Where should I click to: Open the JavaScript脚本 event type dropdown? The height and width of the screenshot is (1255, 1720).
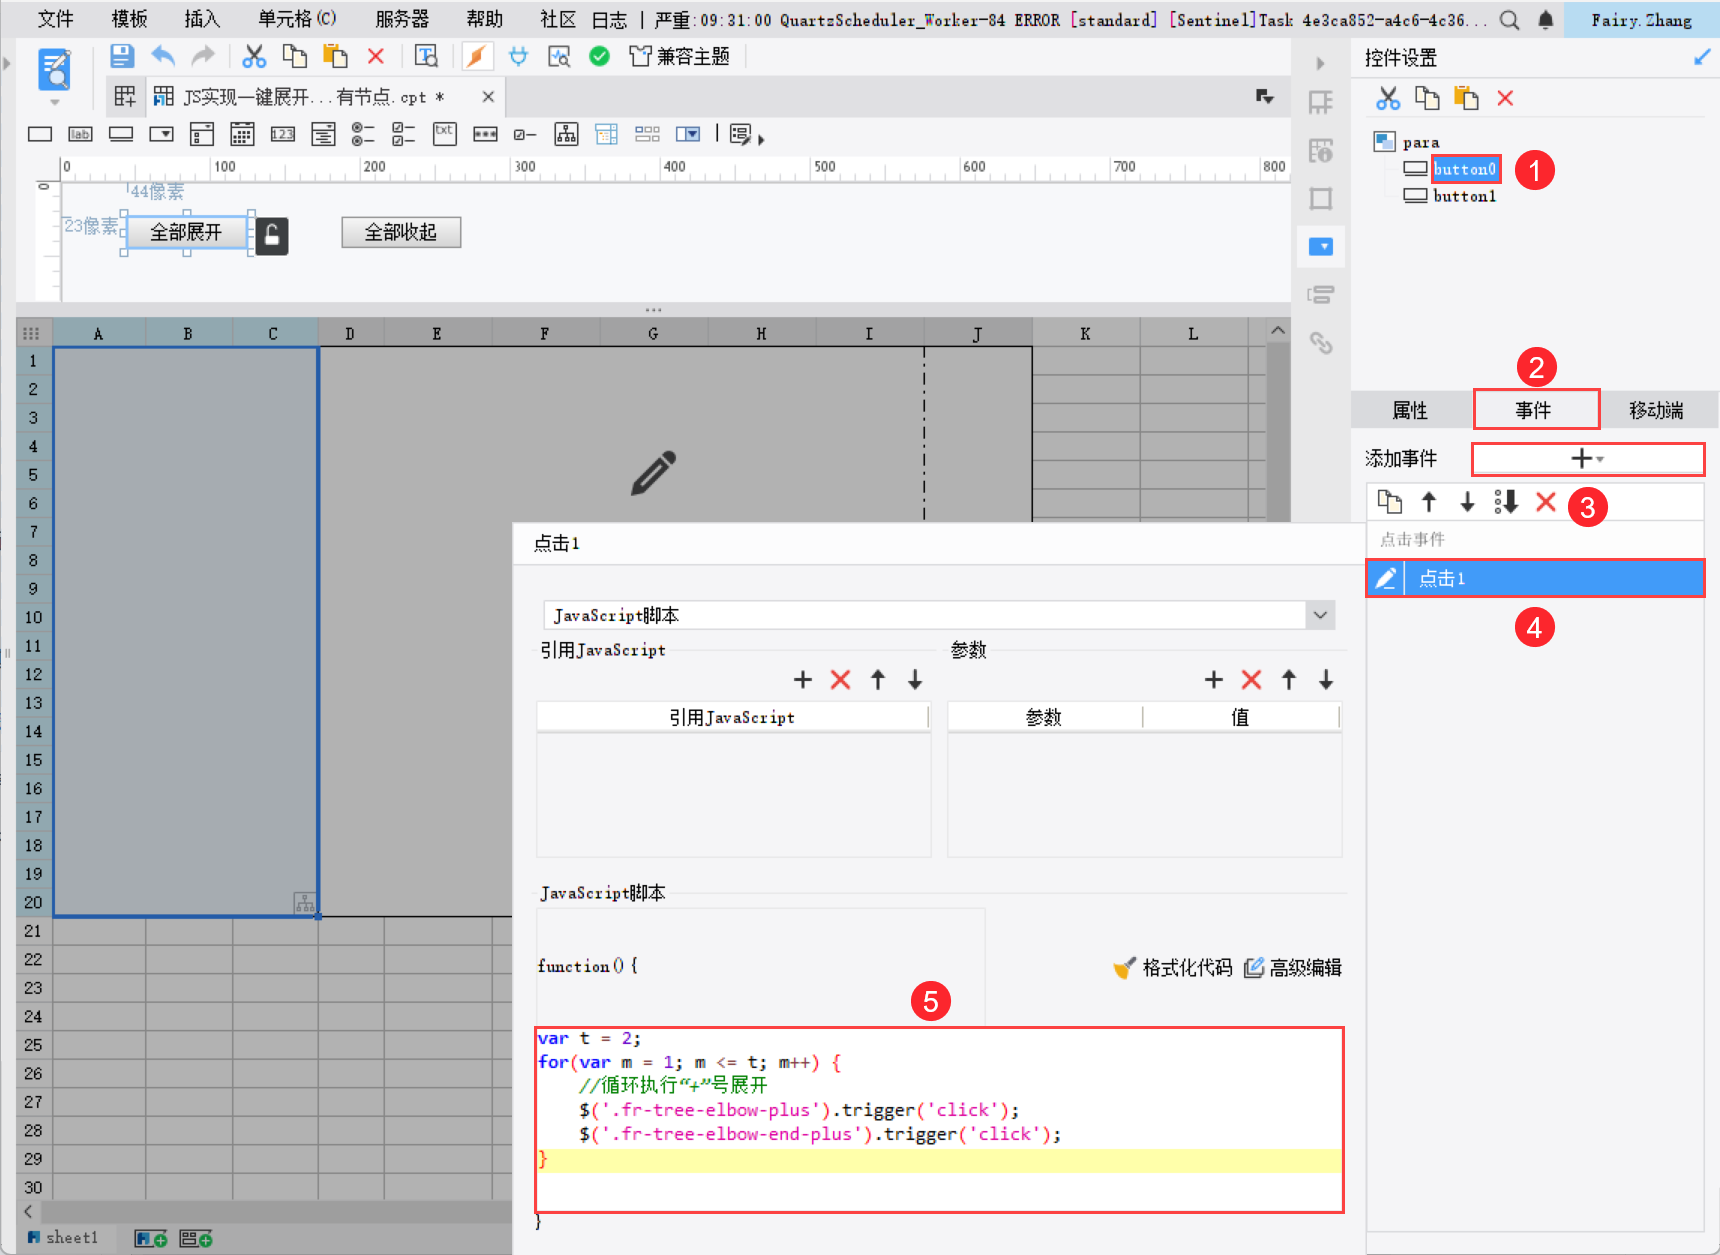[1320, 615]
